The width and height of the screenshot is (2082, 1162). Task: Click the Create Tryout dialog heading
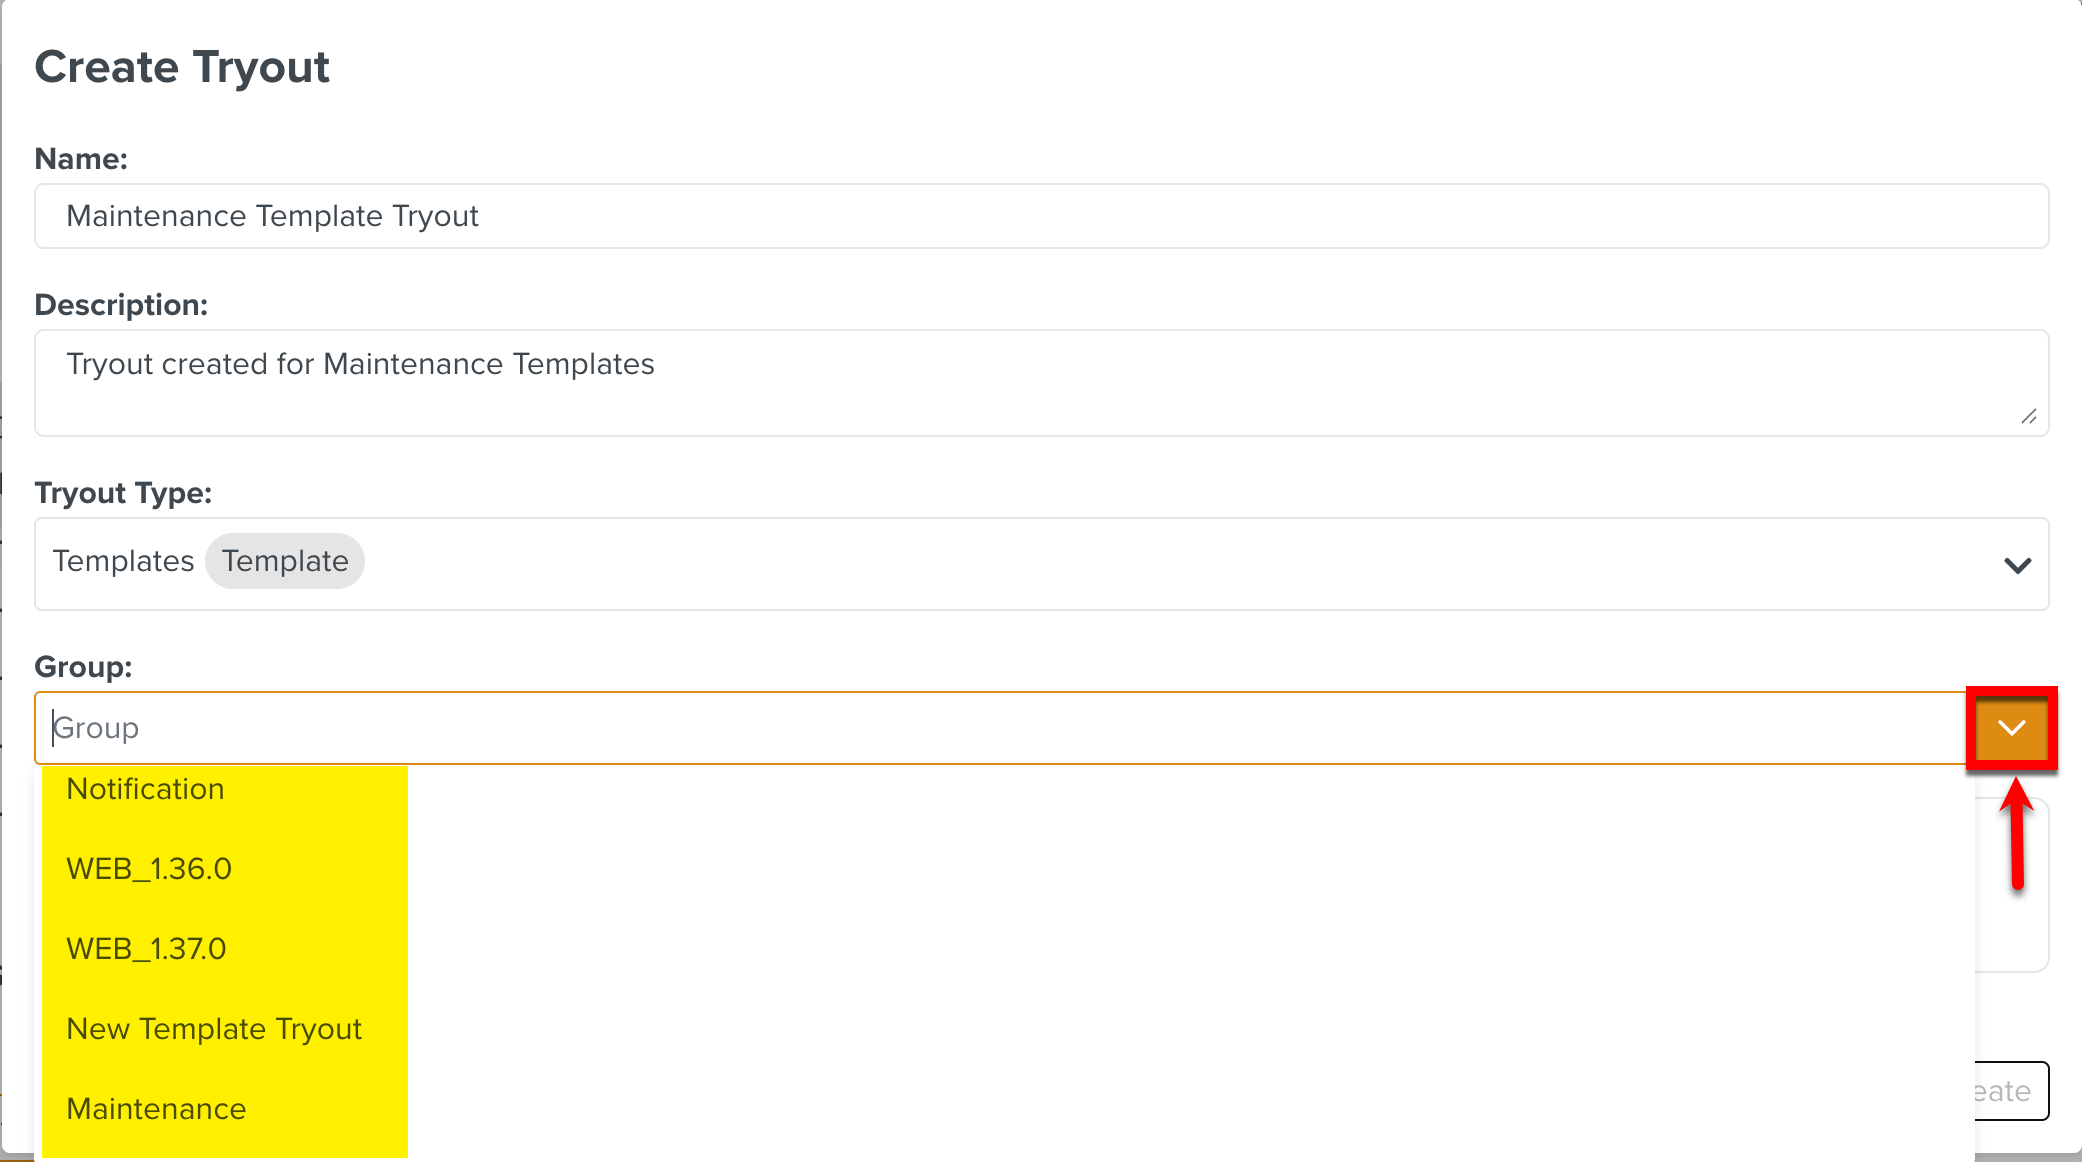click(182, 67)
